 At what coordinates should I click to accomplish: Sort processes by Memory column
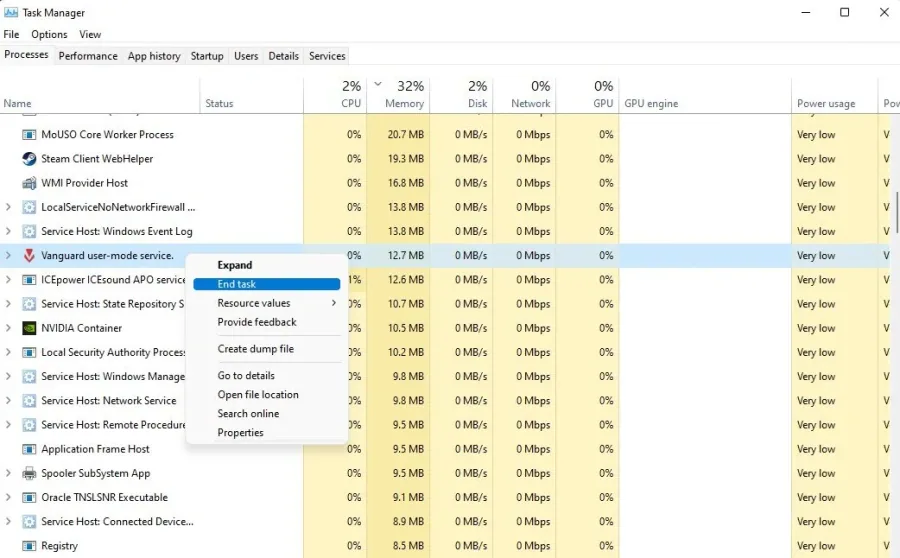pyautogui.click(x=398, y=95)
